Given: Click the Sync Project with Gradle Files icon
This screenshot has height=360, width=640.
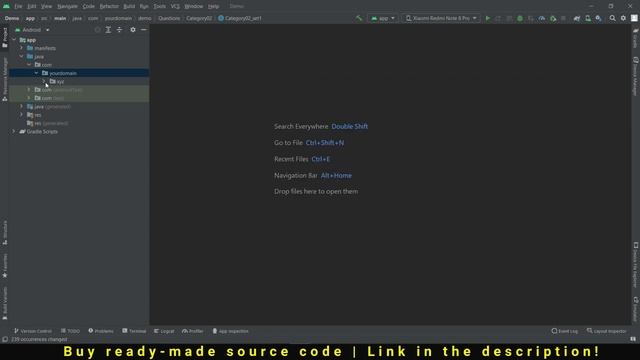Looking at the screenshot, I should point(577,18).
